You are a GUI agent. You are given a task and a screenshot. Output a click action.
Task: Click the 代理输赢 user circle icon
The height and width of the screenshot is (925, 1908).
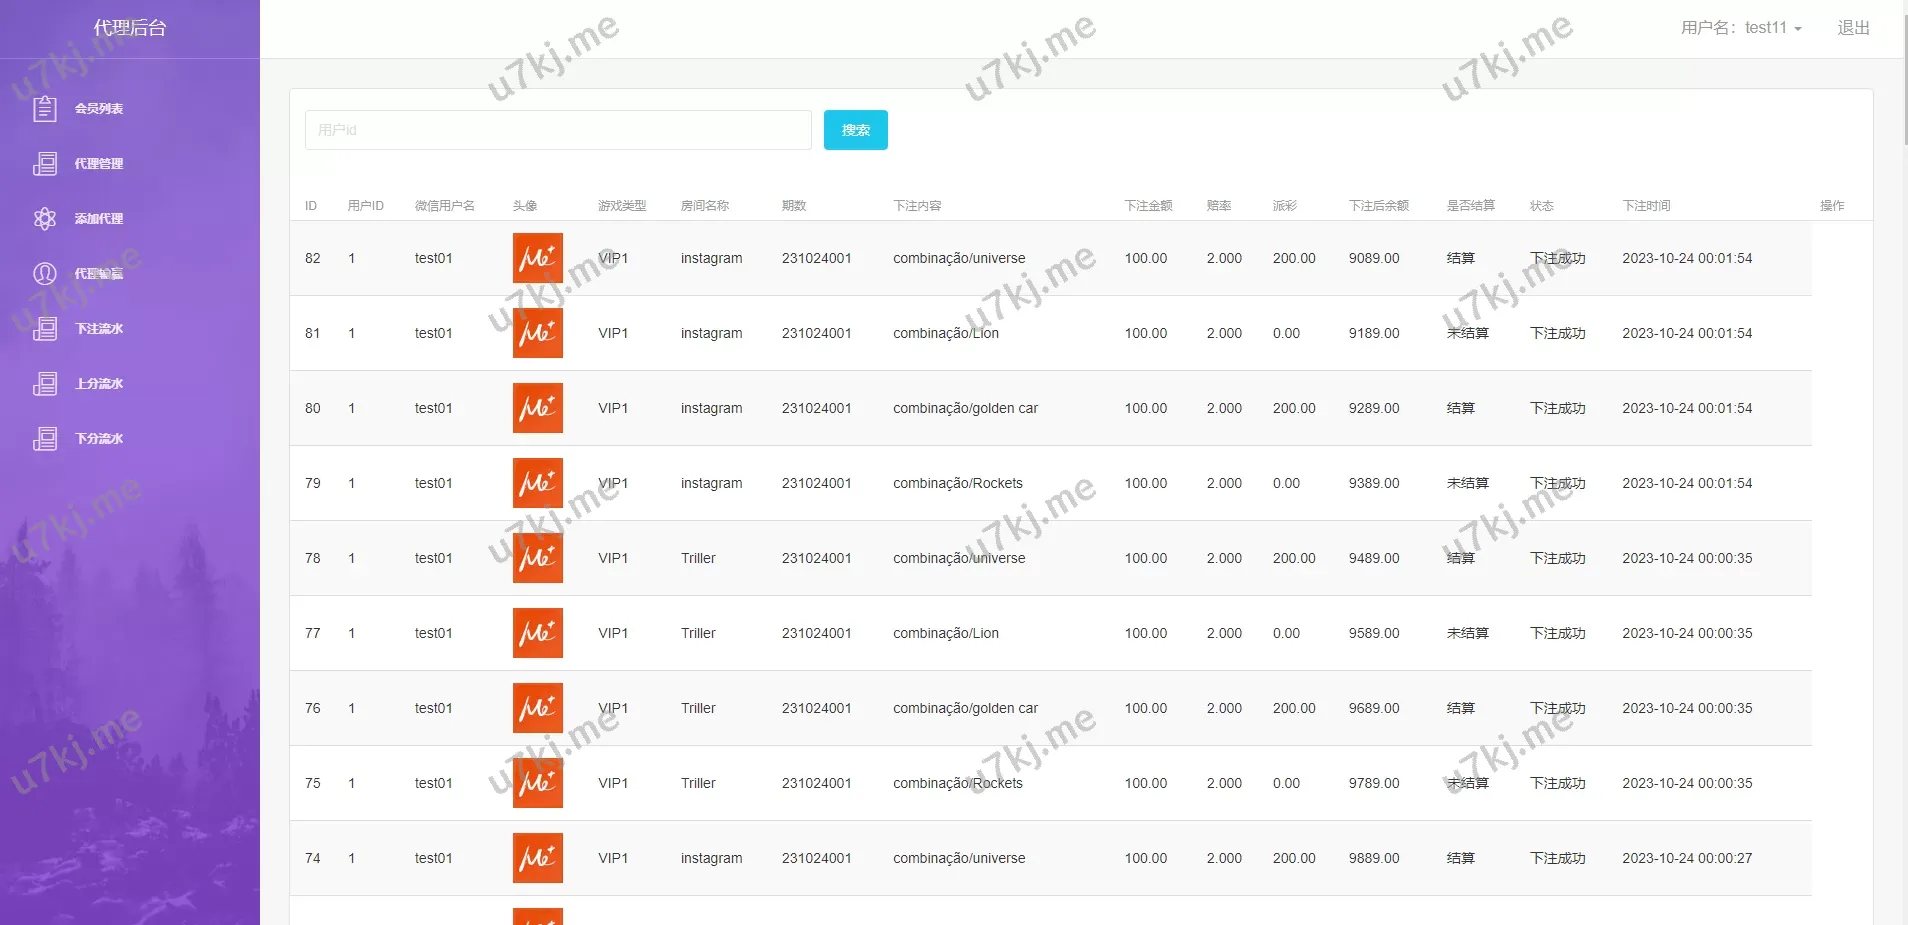click(x=45, y=273)
